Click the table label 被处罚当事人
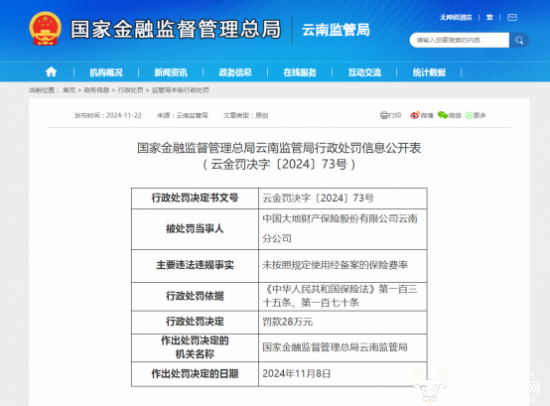The width and height of the screenshot is (550, 406). (195, 229)
